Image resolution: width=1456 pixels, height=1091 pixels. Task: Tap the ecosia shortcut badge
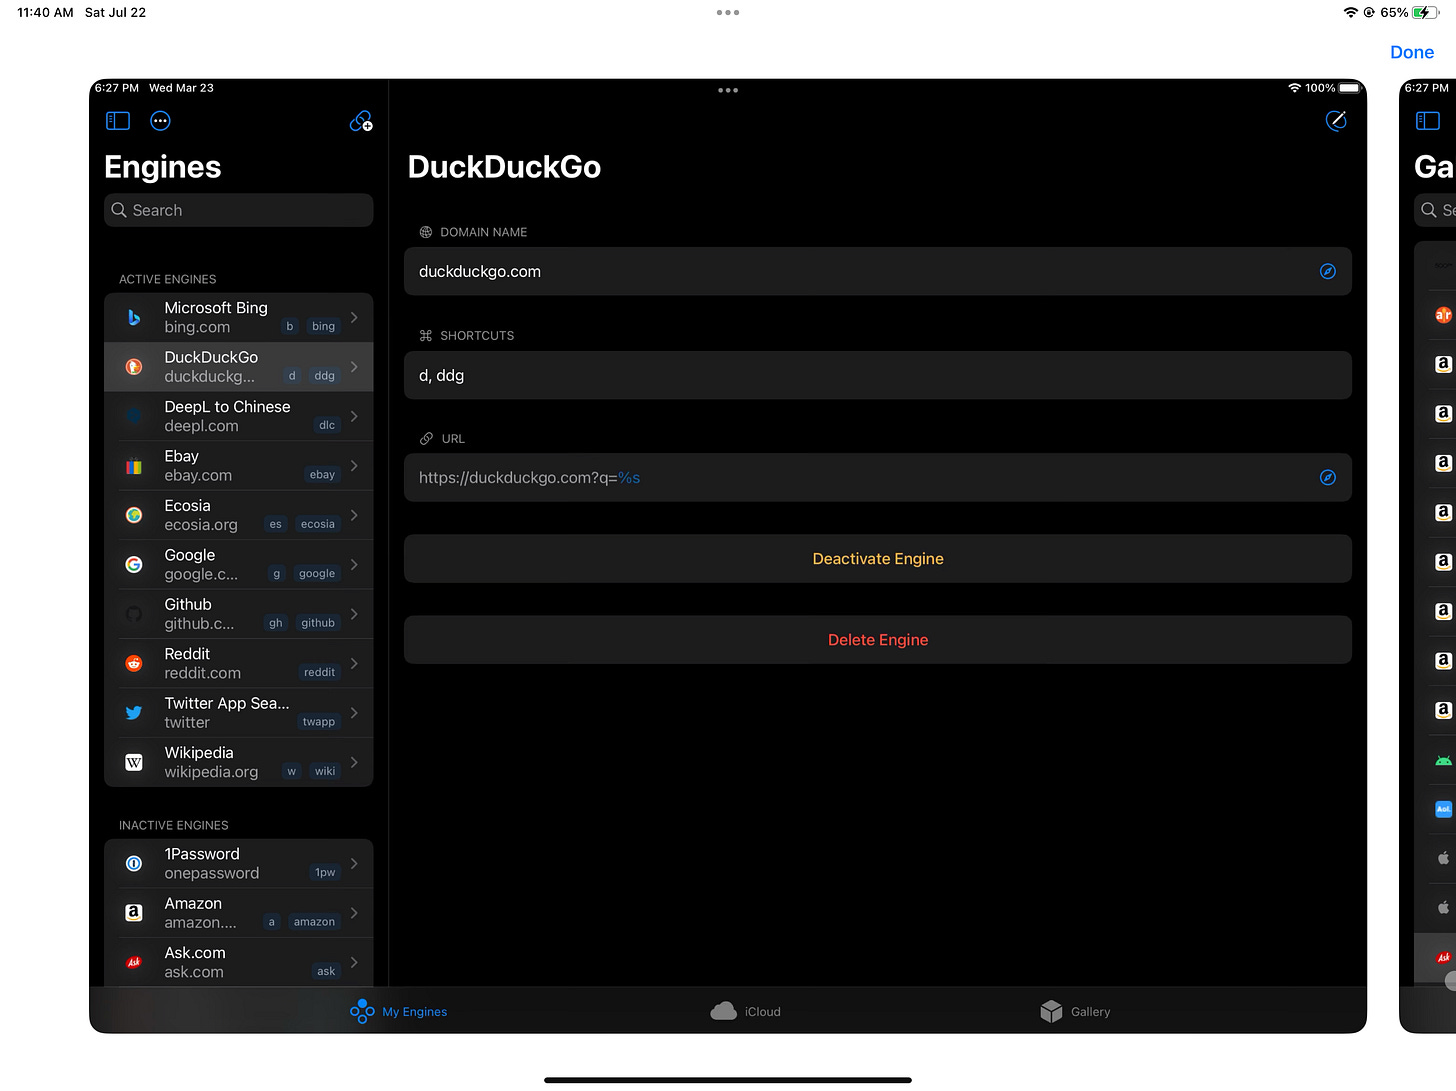pos(318,524)
